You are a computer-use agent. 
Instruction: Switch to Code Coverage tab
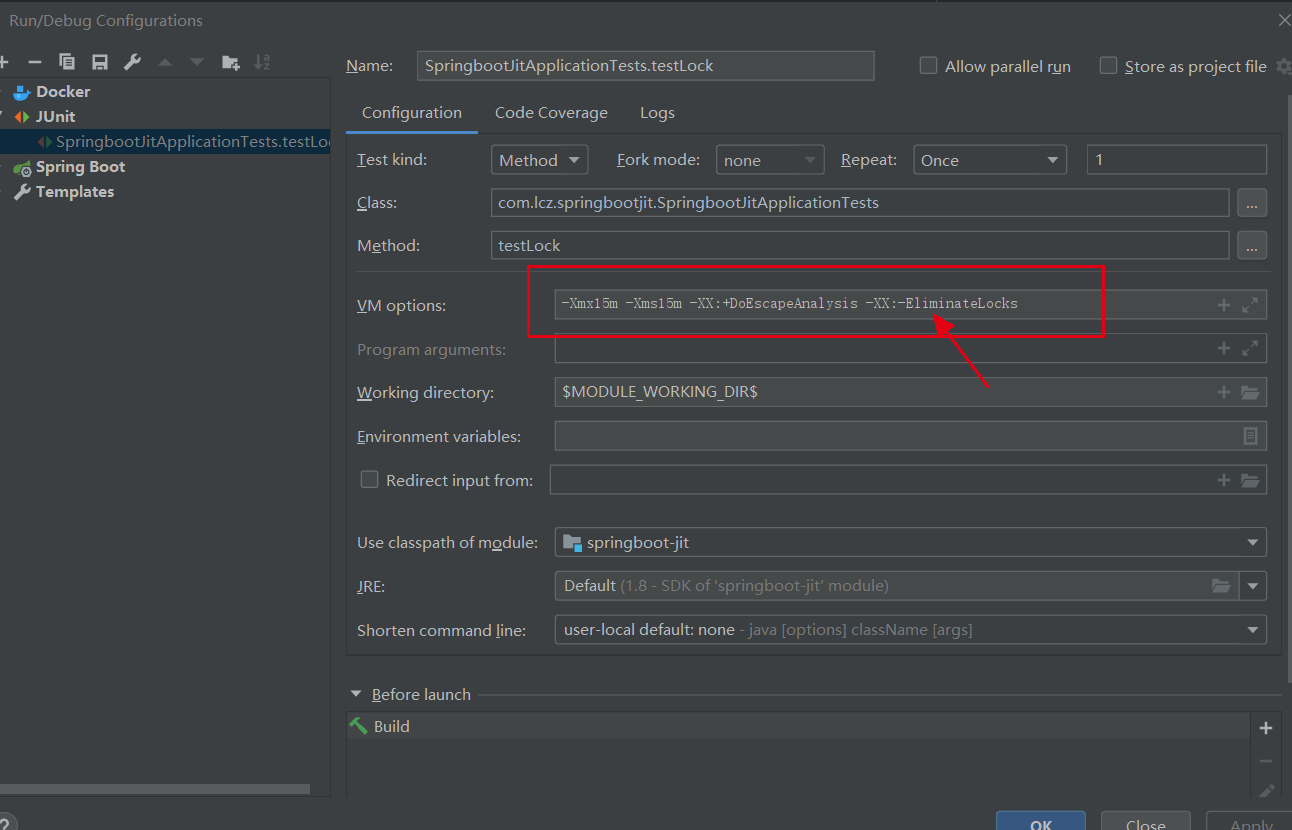coord(551,113)
